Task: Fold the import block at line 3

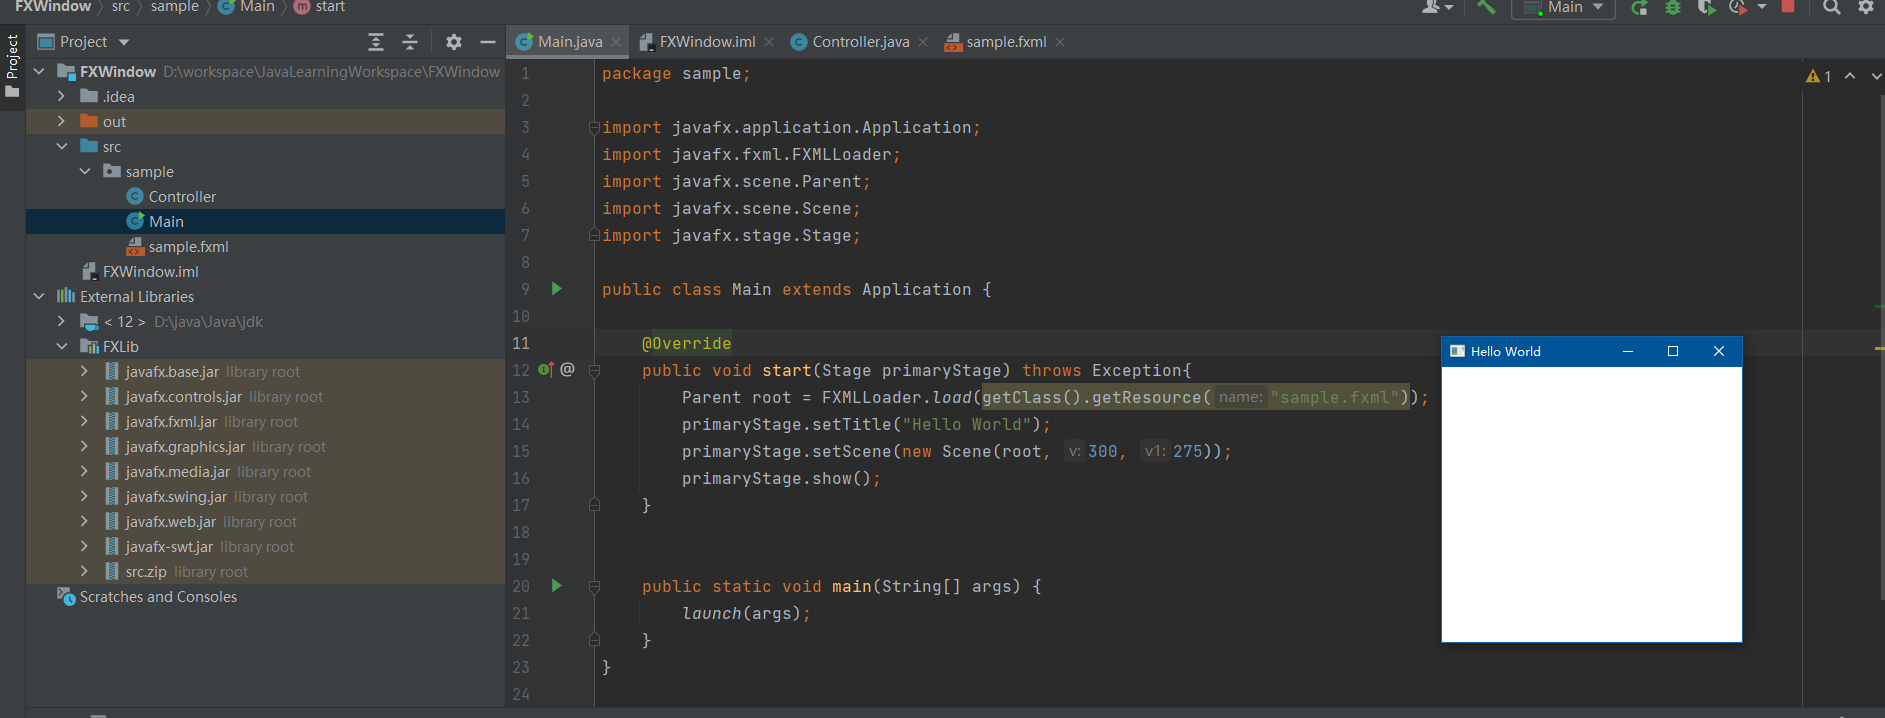Action: tap(594, 128)
